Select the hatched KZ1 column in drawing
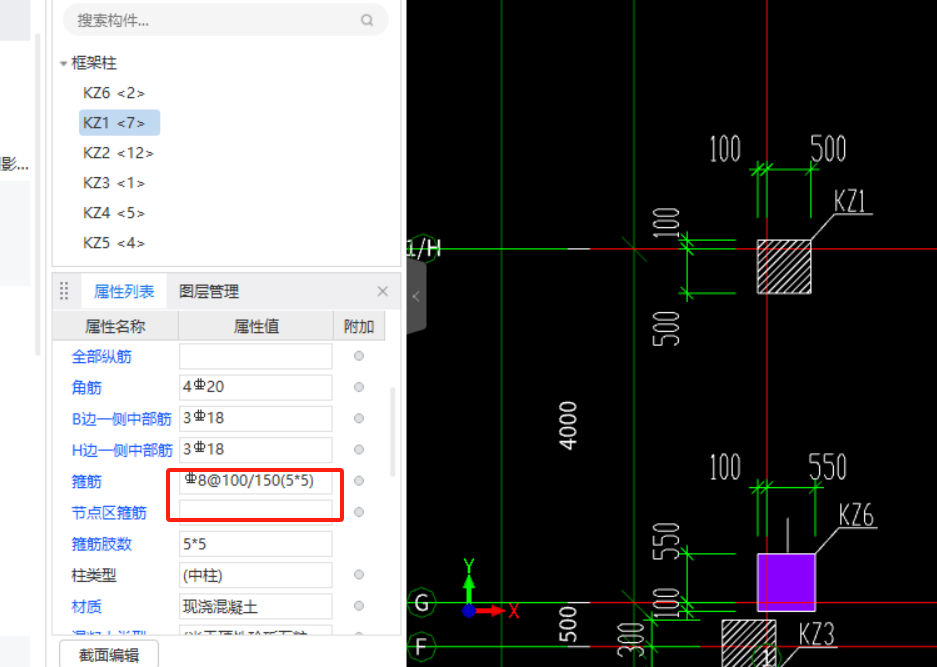 [784, 267]
